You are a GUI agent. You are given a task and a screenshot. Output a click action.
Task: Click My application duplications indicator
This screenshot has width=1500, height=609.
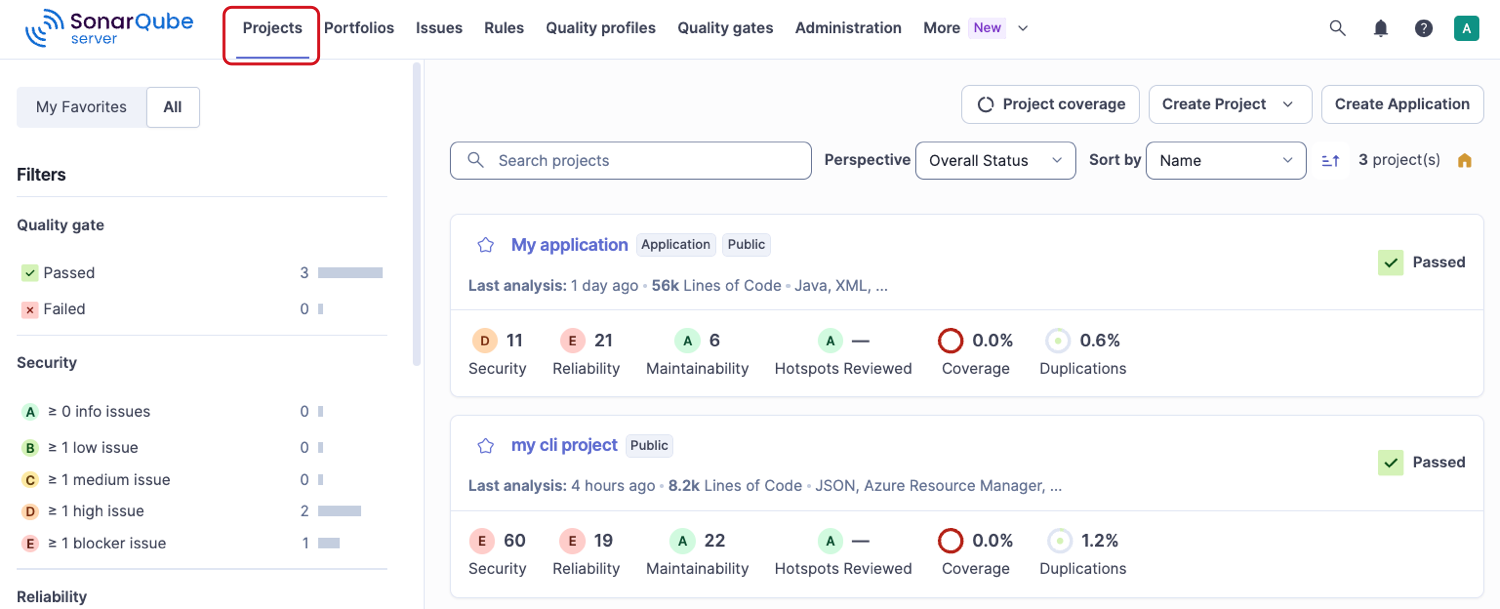click(x=1058, y=341)
